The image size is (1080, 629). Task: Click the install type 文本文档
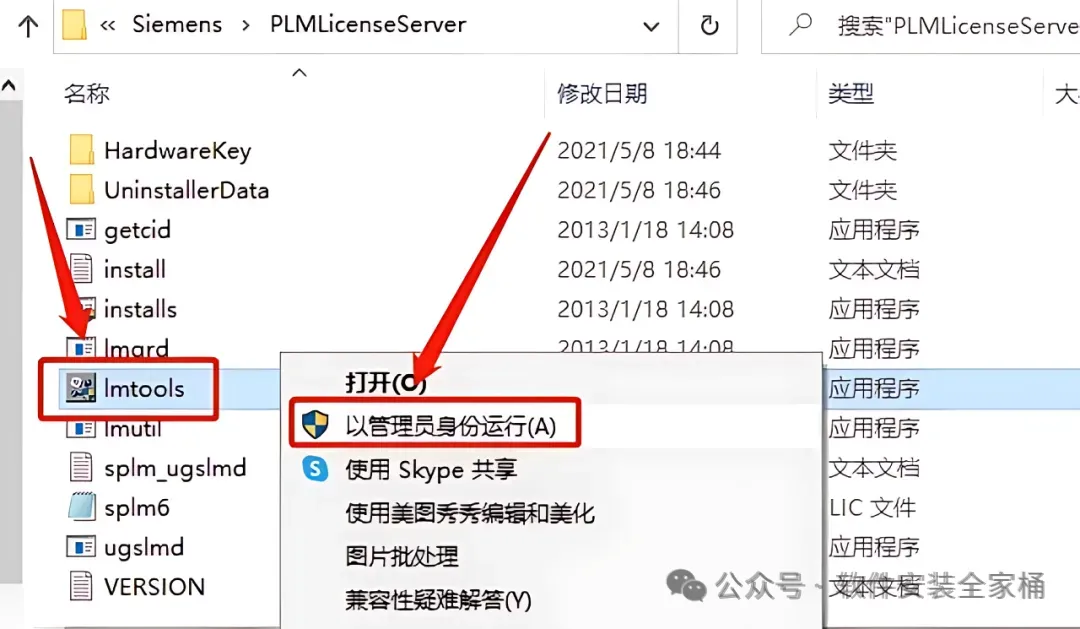point(873,269)
